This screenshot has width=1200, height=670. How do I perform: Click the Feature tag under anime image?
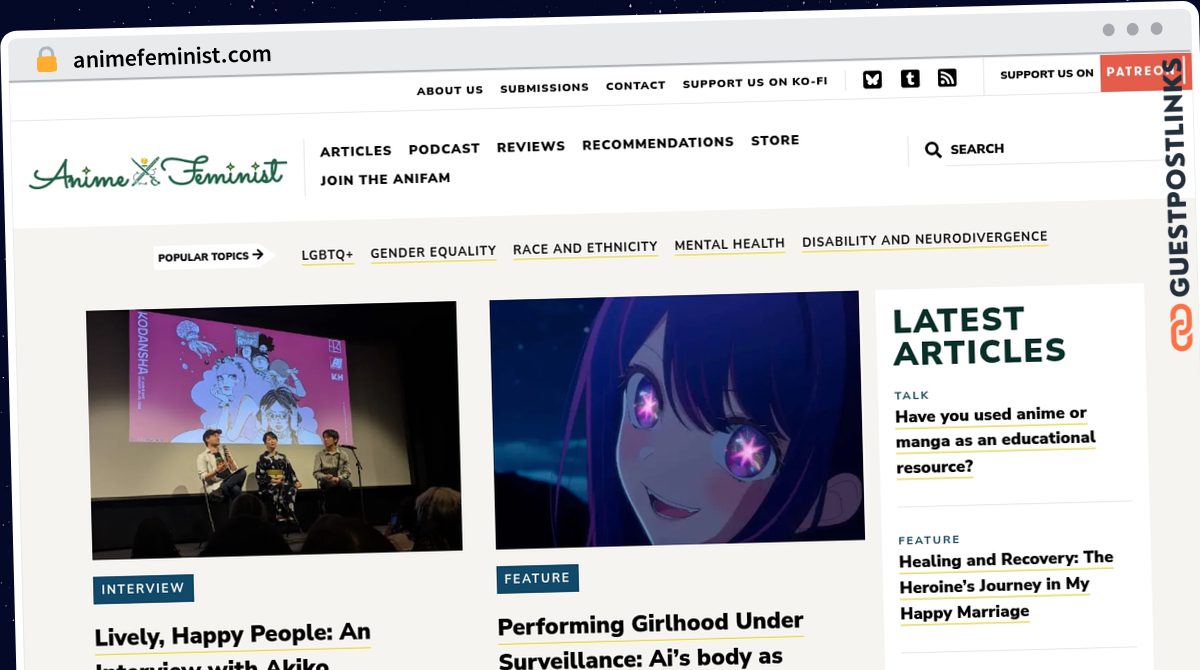click(x=537, y=579)
